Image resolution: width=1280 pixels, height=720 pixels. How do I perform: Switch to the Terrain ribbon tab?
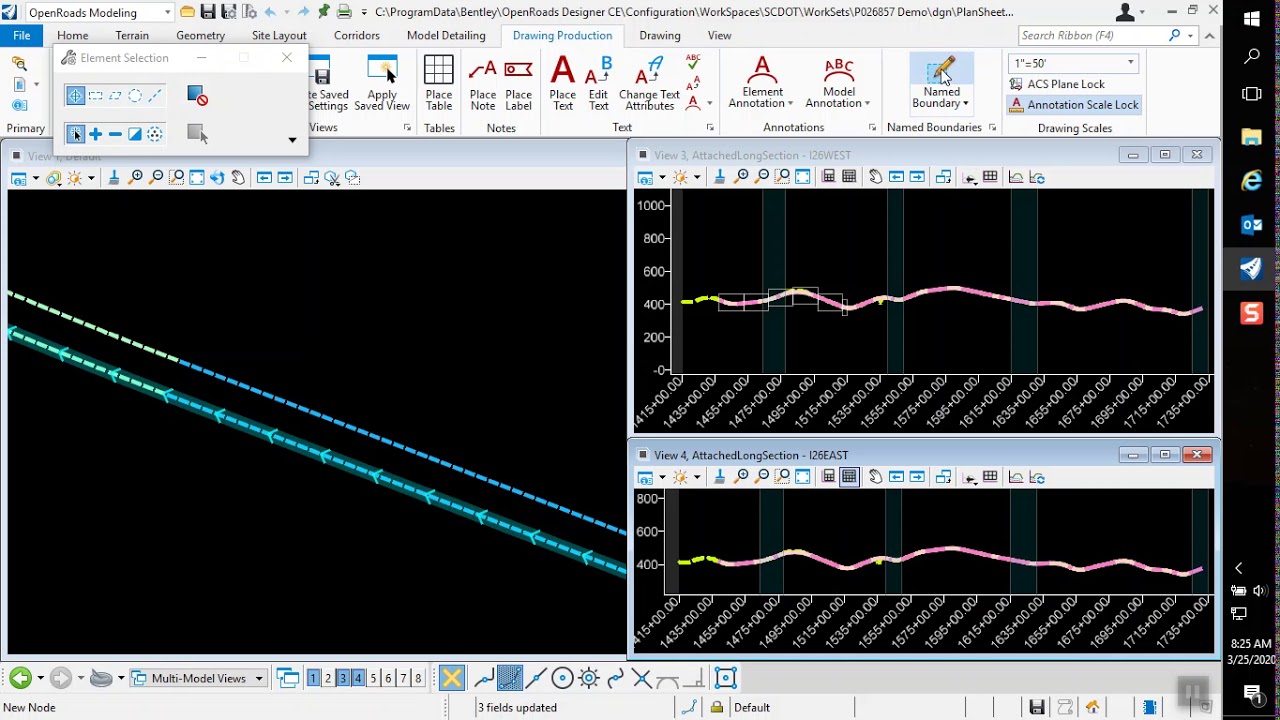pyautogui.click(x=132, y=35)
